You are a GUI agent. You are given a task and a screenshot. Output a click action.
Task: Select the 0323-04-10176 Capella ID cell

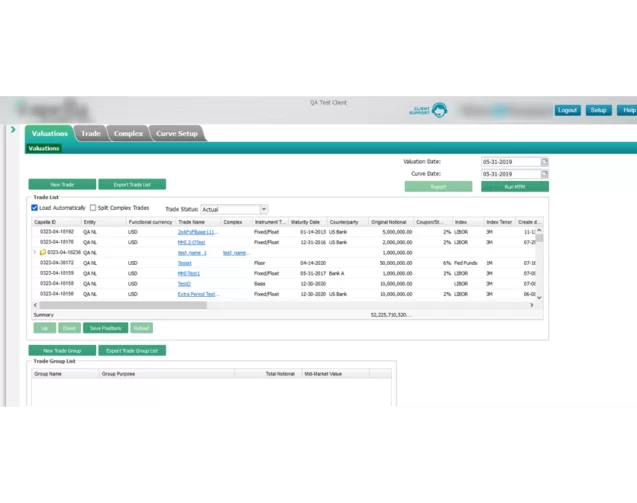point(57,242)
